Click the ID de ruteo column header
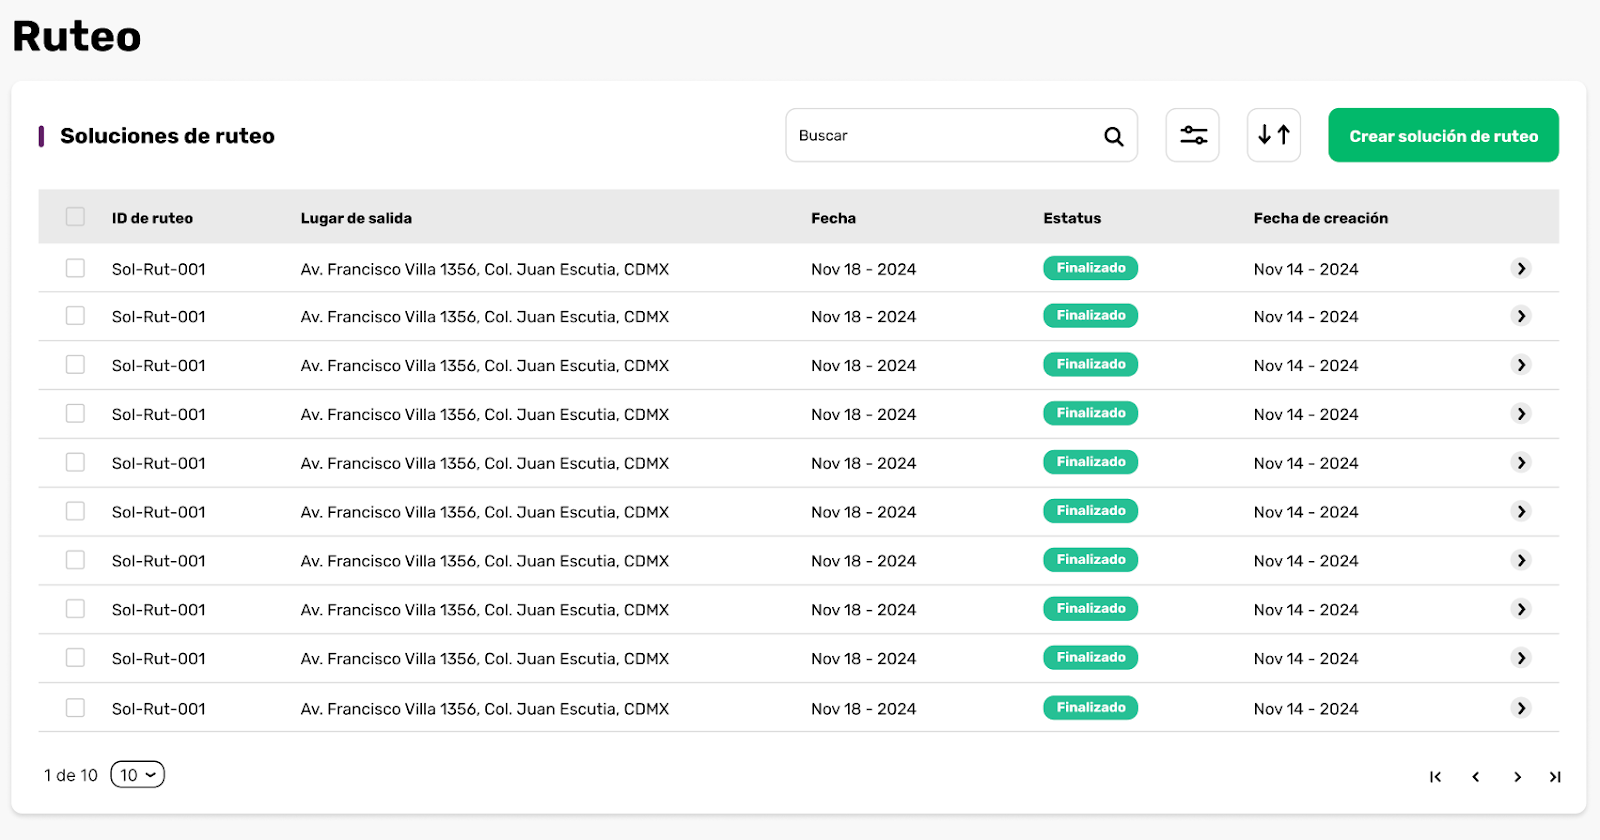The width and height of the screenshot is (1600, 840). (152, 218)
